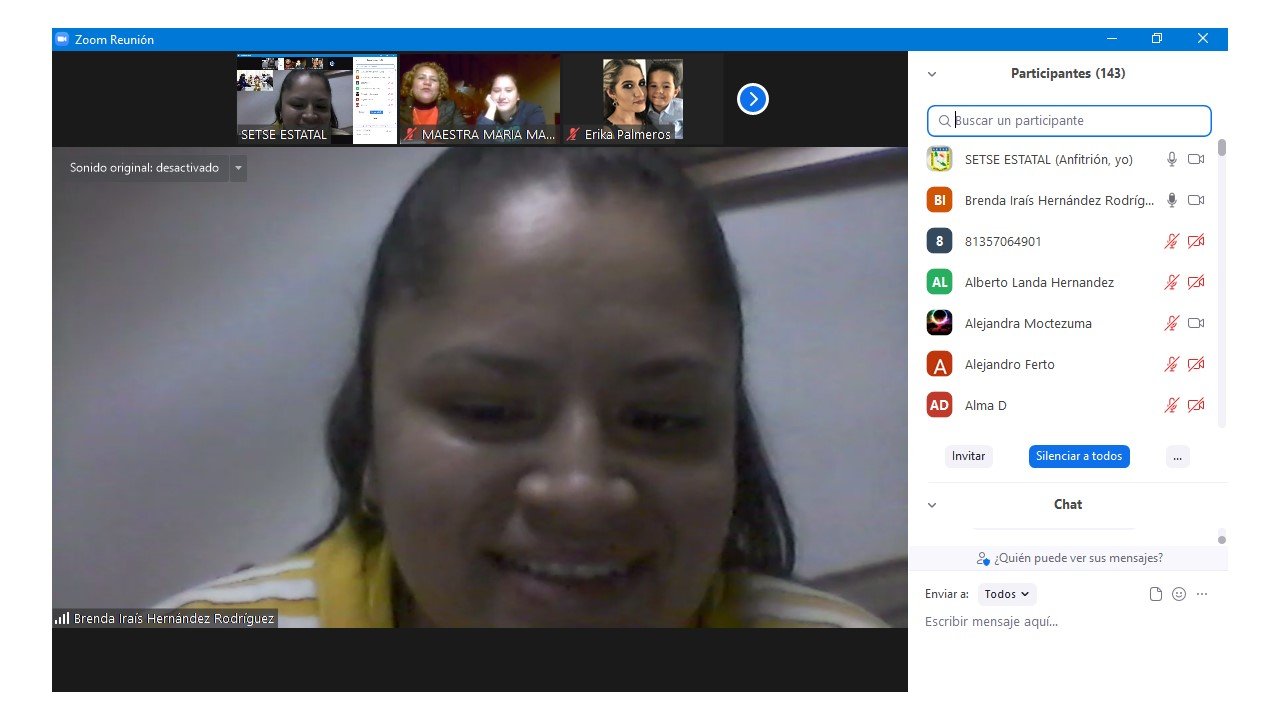The height and width of the screenshot is (720, 1280).
Task: Click the signal strength icon on video
Action: (x=62, y=619)
